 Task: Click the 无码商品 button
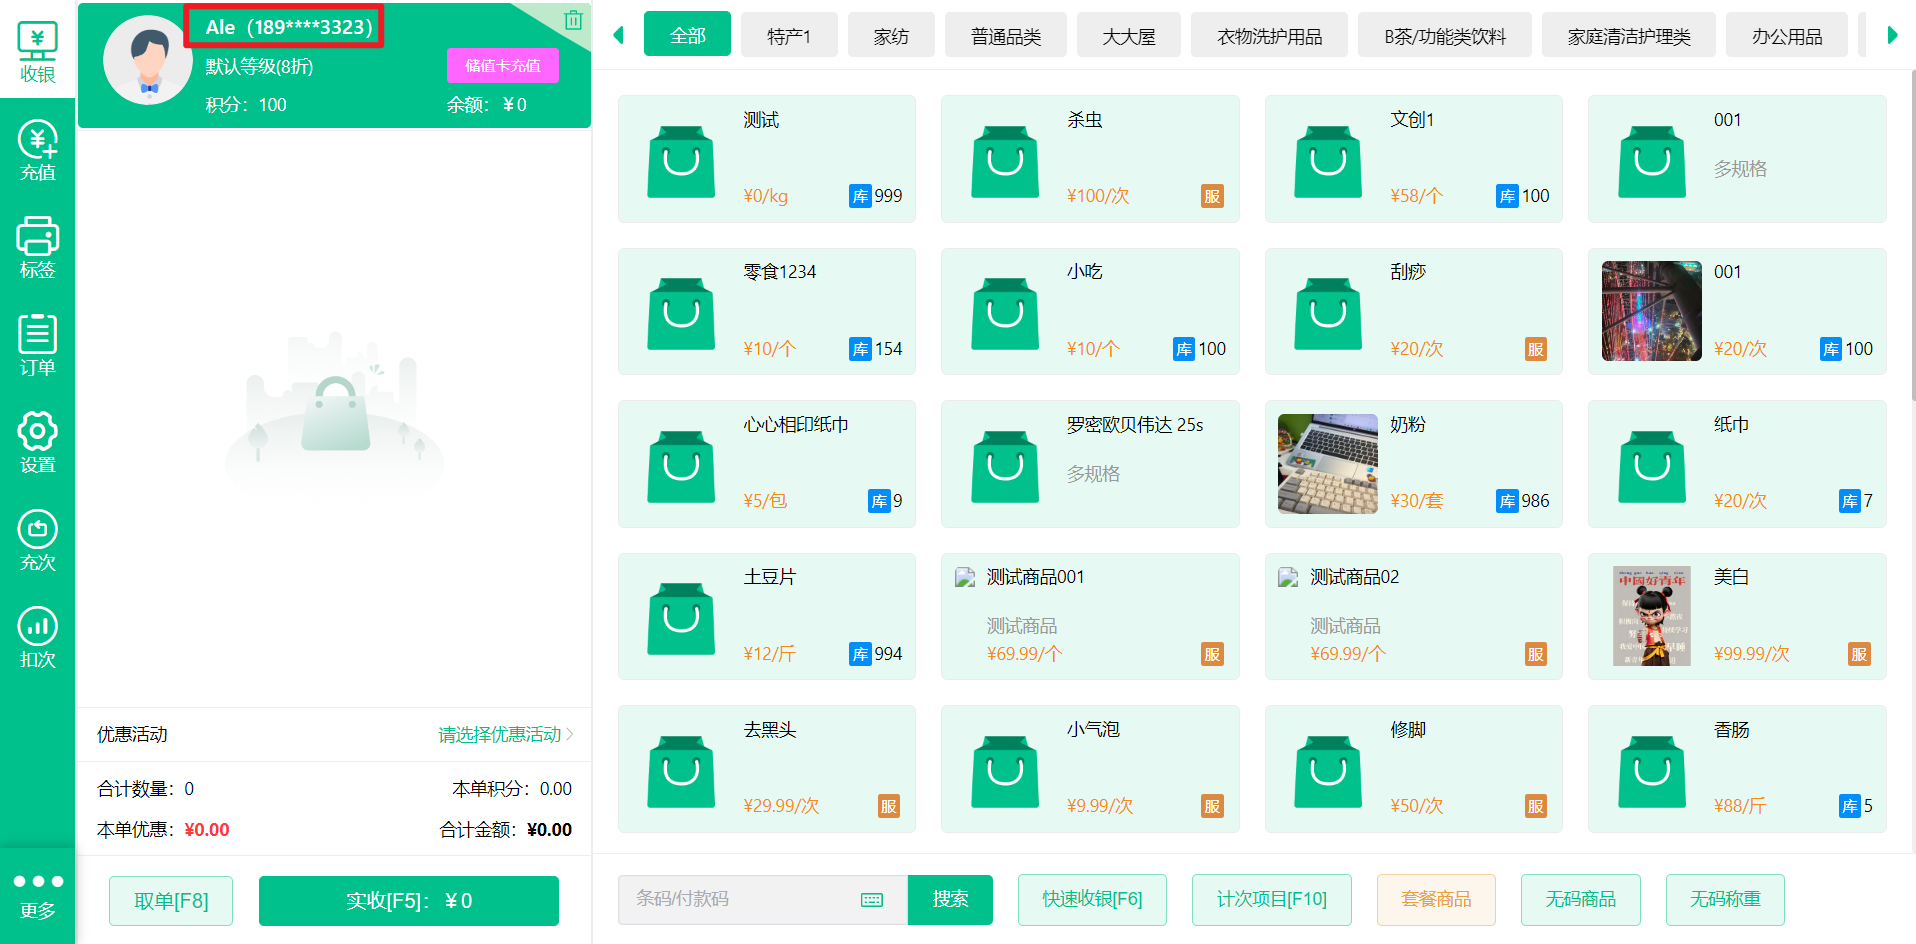(x=1581, y=900)
